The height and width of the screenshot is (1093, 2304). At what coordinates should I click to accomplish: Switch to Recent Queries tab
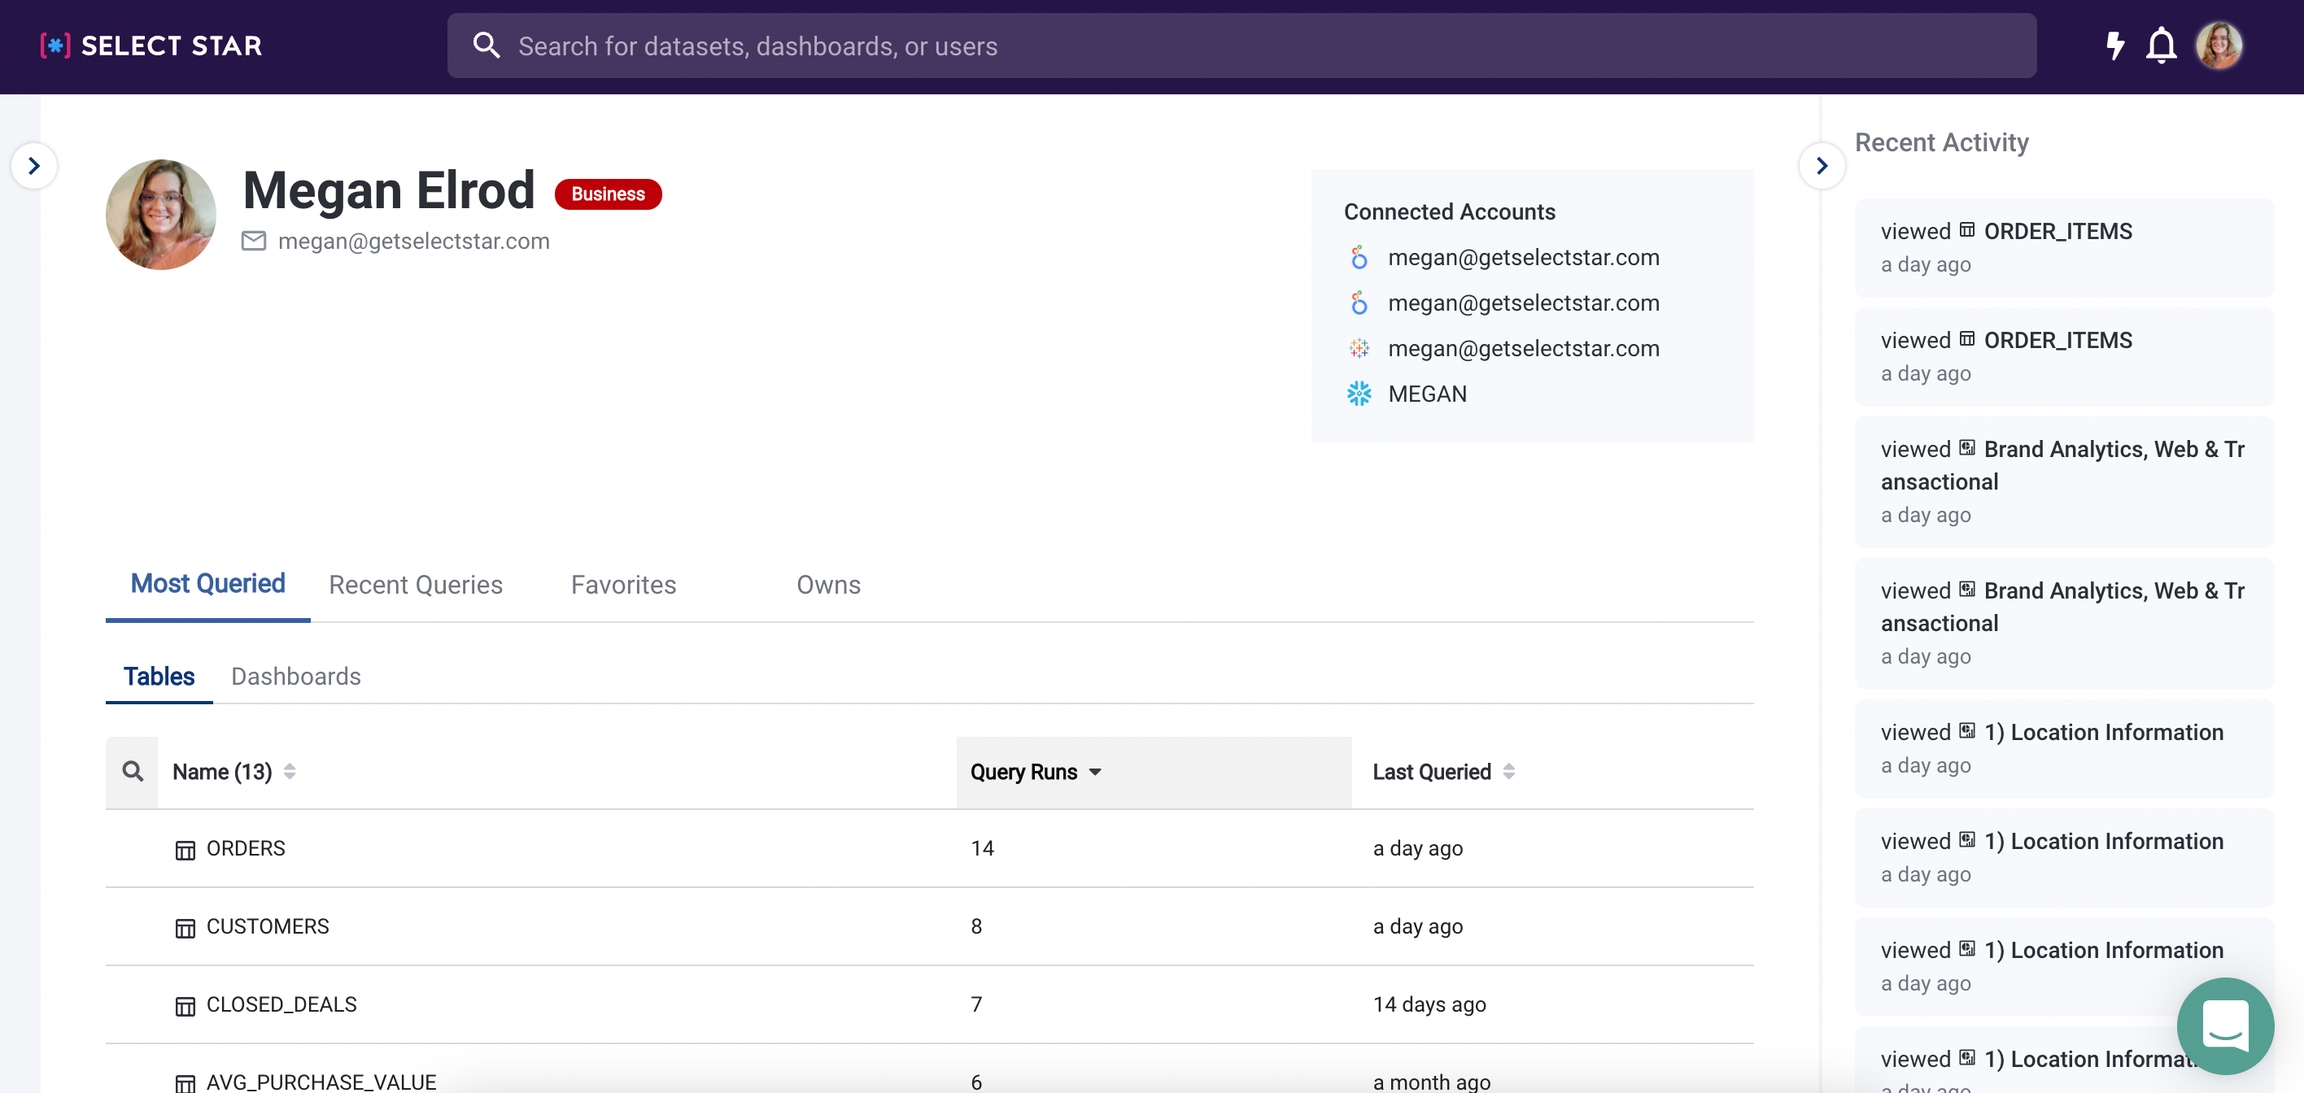(415, 585)
